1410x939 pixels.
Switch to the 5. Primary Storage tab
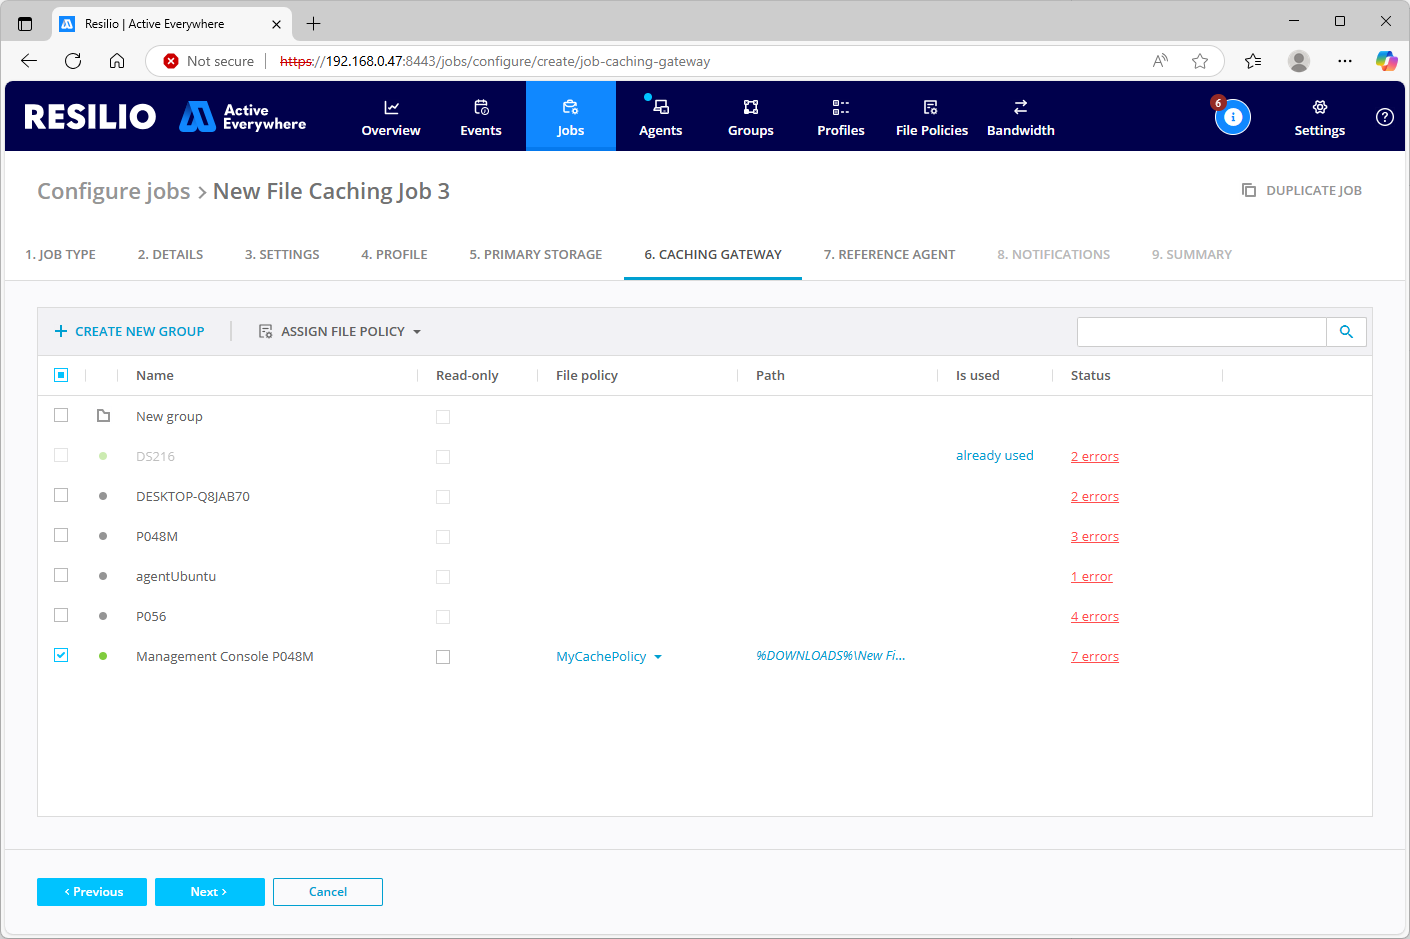pos(535,255)
